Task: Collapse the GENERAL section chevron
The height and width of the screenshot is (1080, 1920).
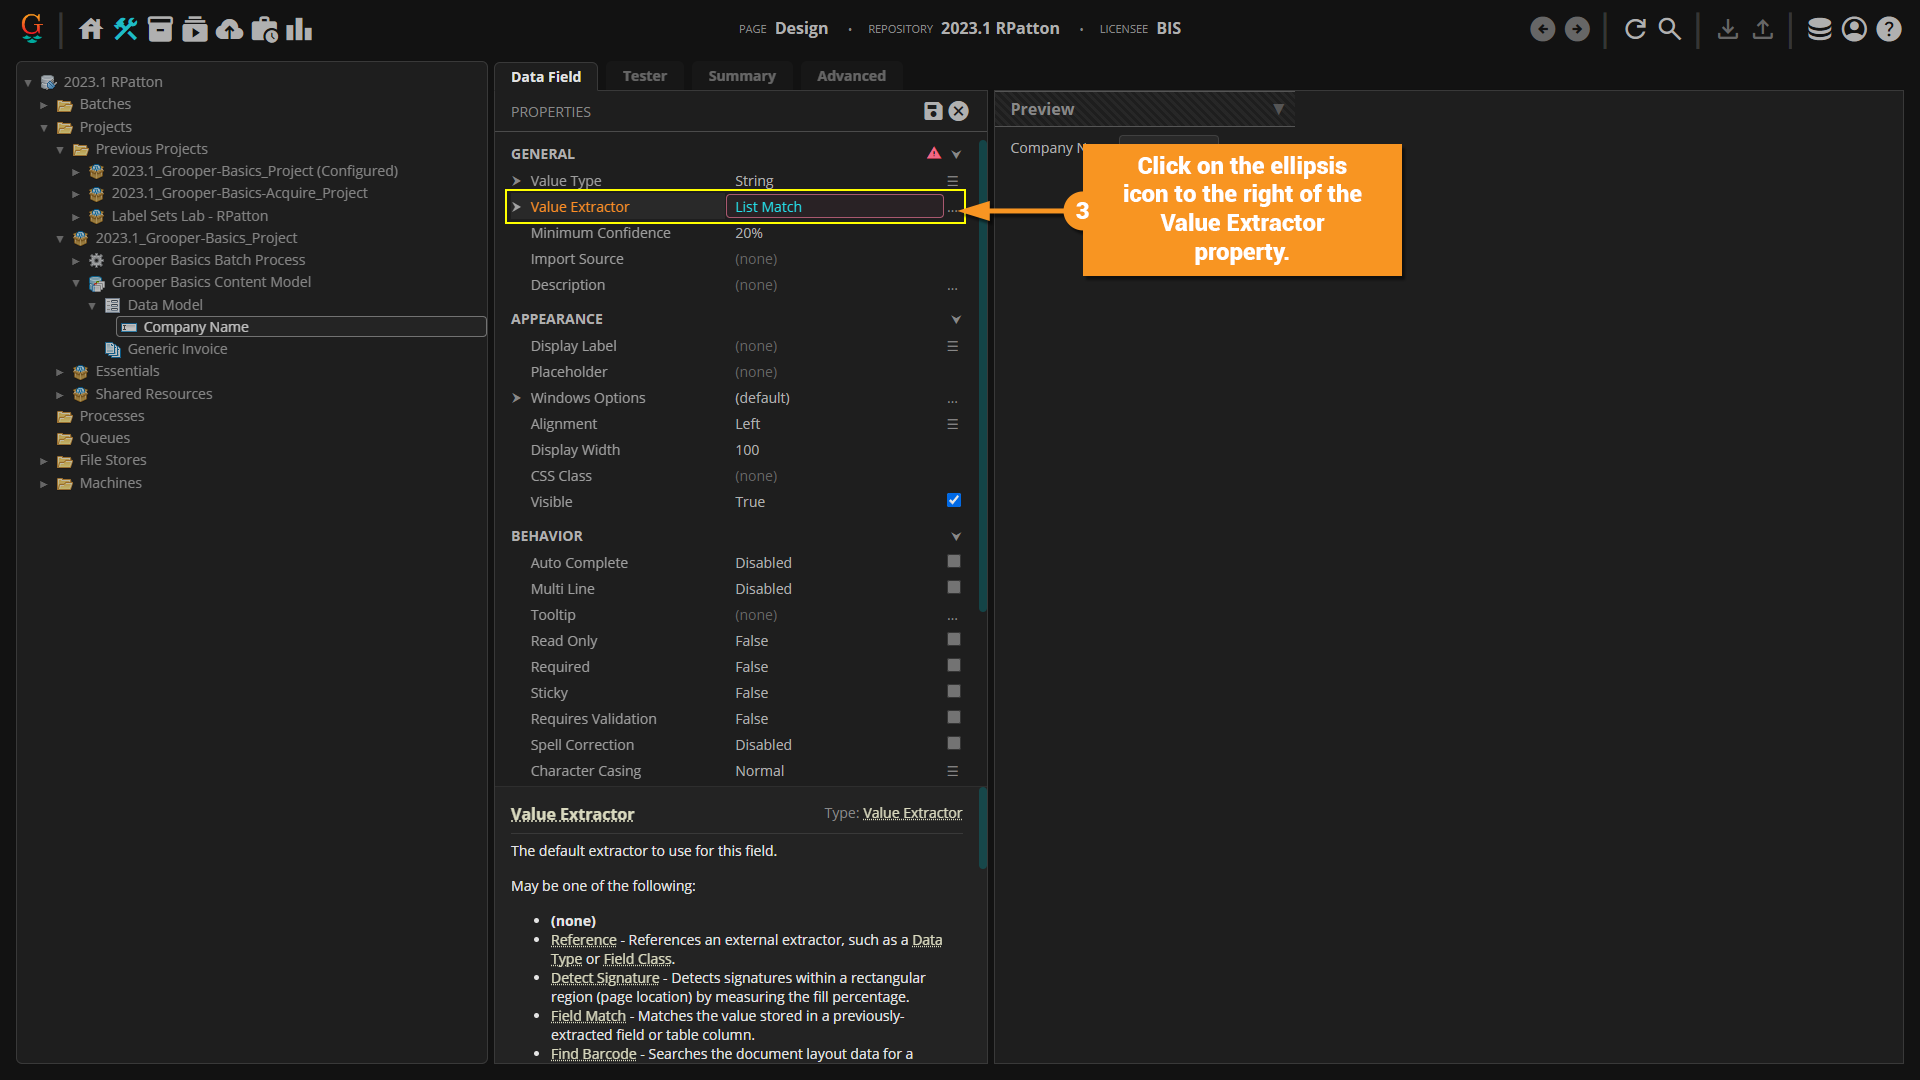Action: tap(956, 154)
